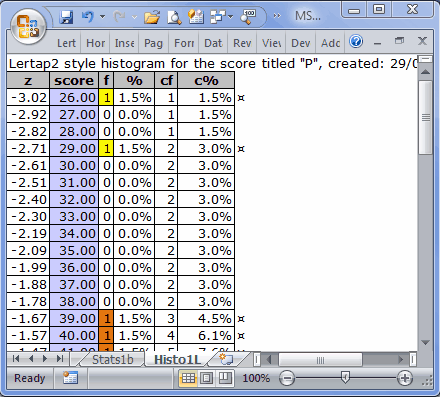Open the redo history dropdown arrow

click(x=134, y=16)
